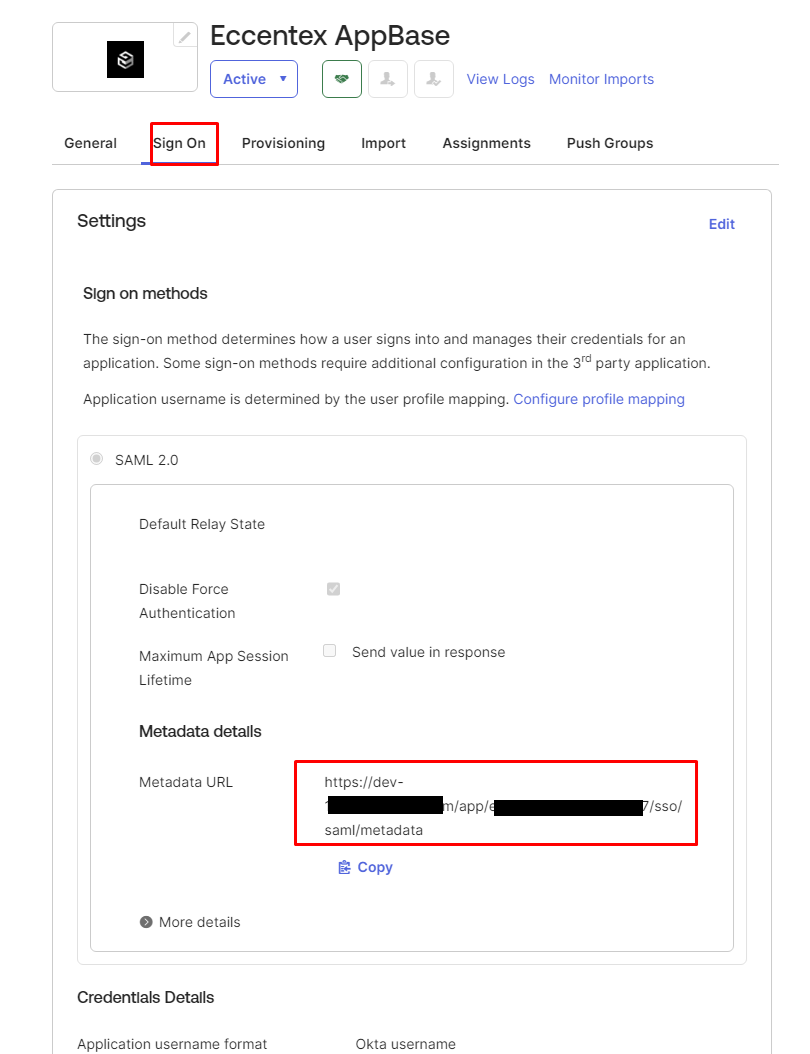Click the More details arrow icon

tap(146, 922)
